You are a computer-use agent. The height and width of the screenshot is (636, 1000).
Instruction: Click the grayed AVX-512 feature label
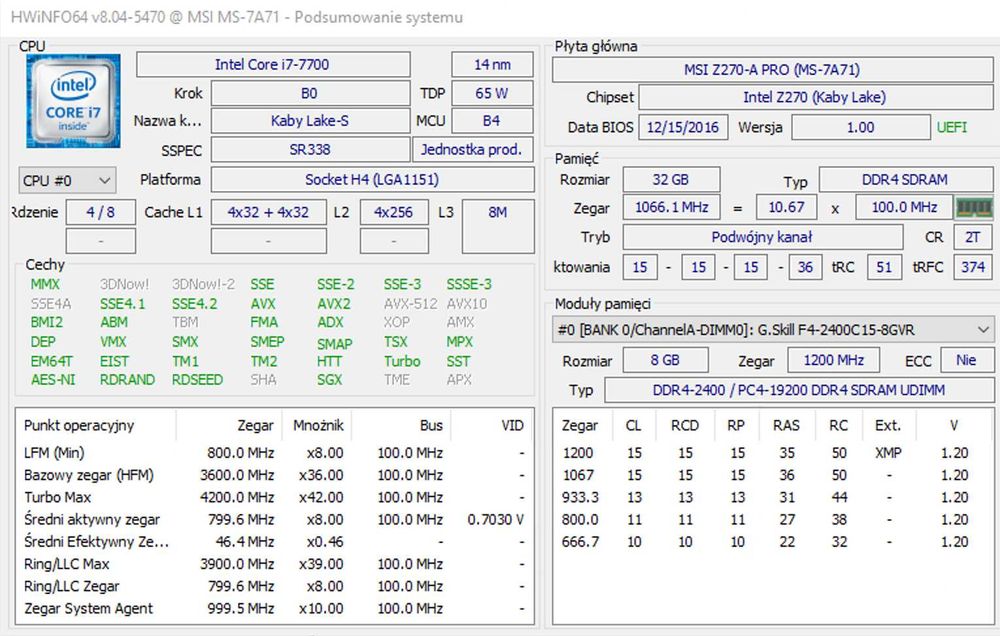tap(411, 304)
